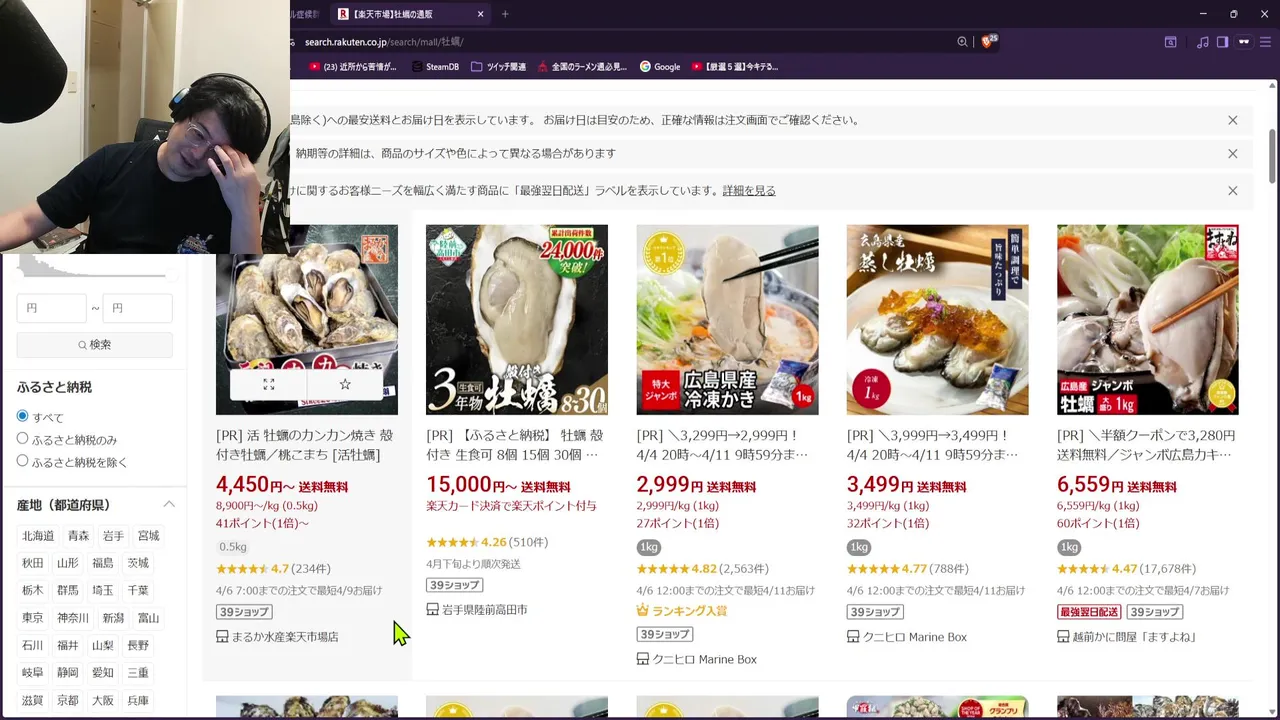The image size is (1280, 720).
Task: Filter by 宮城 prefecture
Action: click(148, 536)
